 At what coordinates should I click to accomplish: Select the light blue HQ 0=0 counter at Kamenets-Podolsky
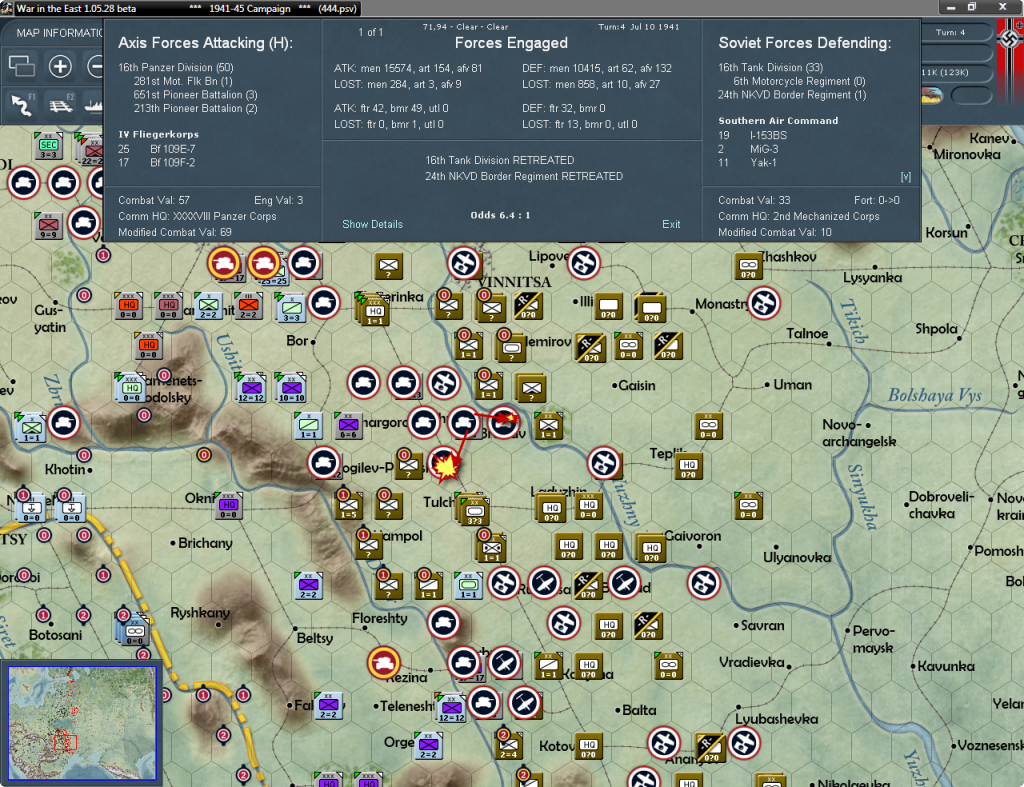tap(131, 388)
